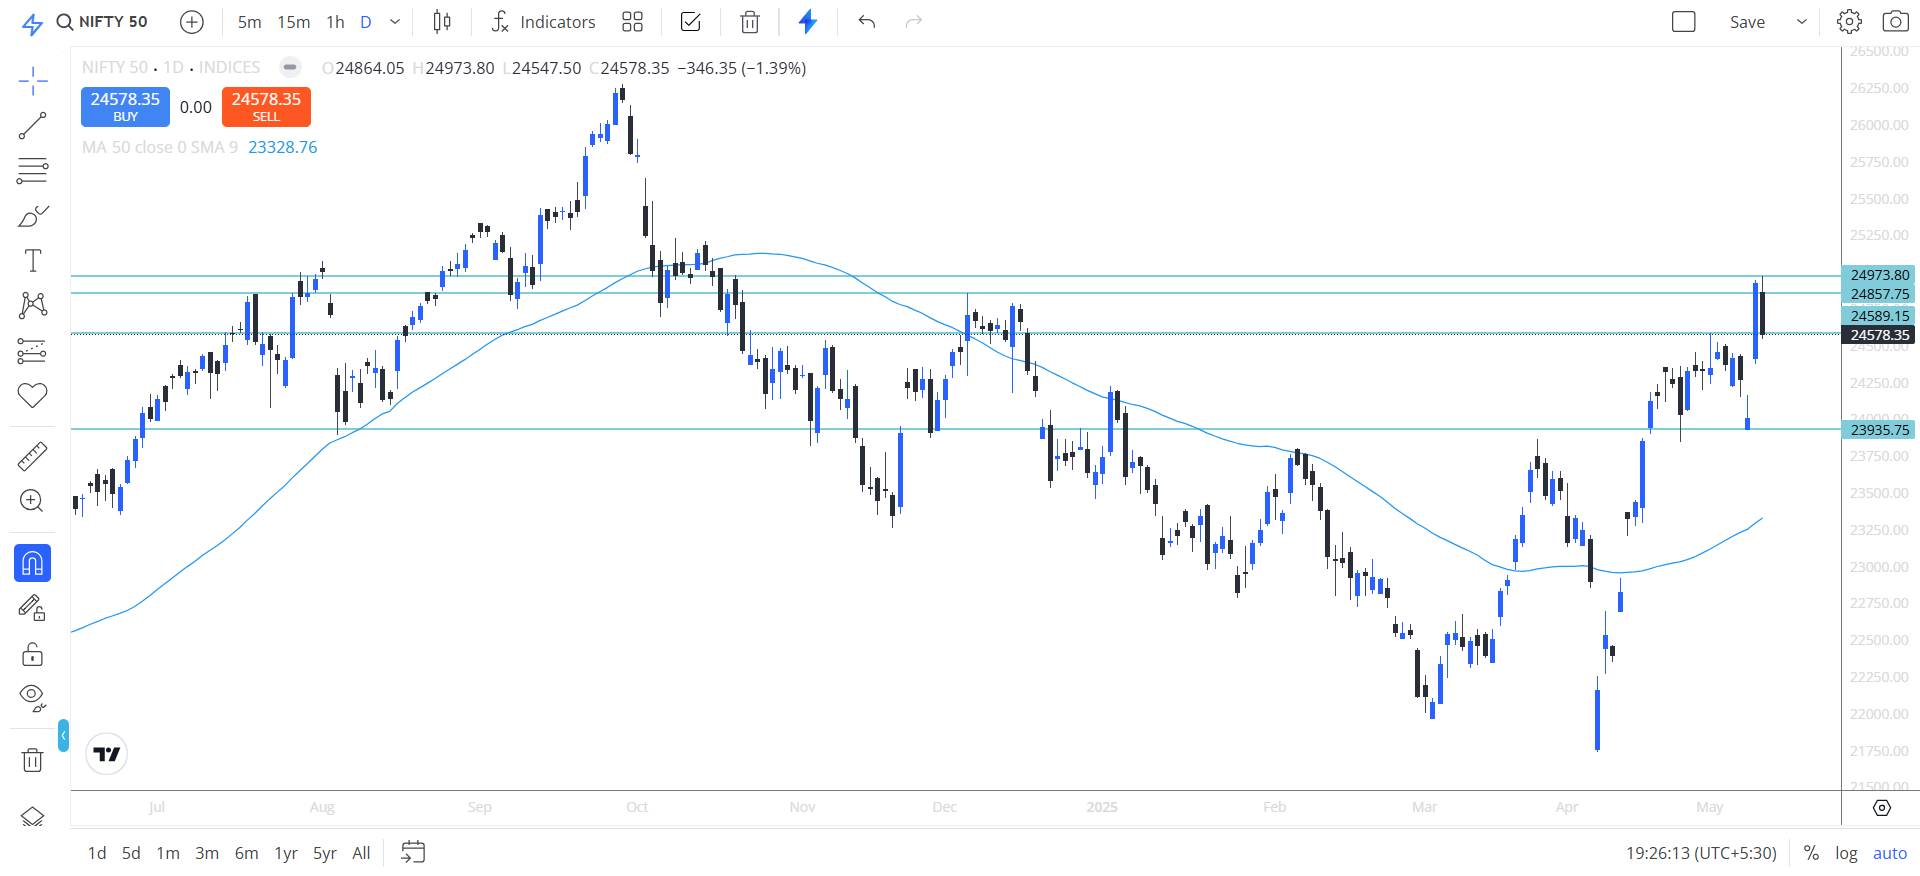
Task: Switch to 15m timeframe
Action: (293, 22)
